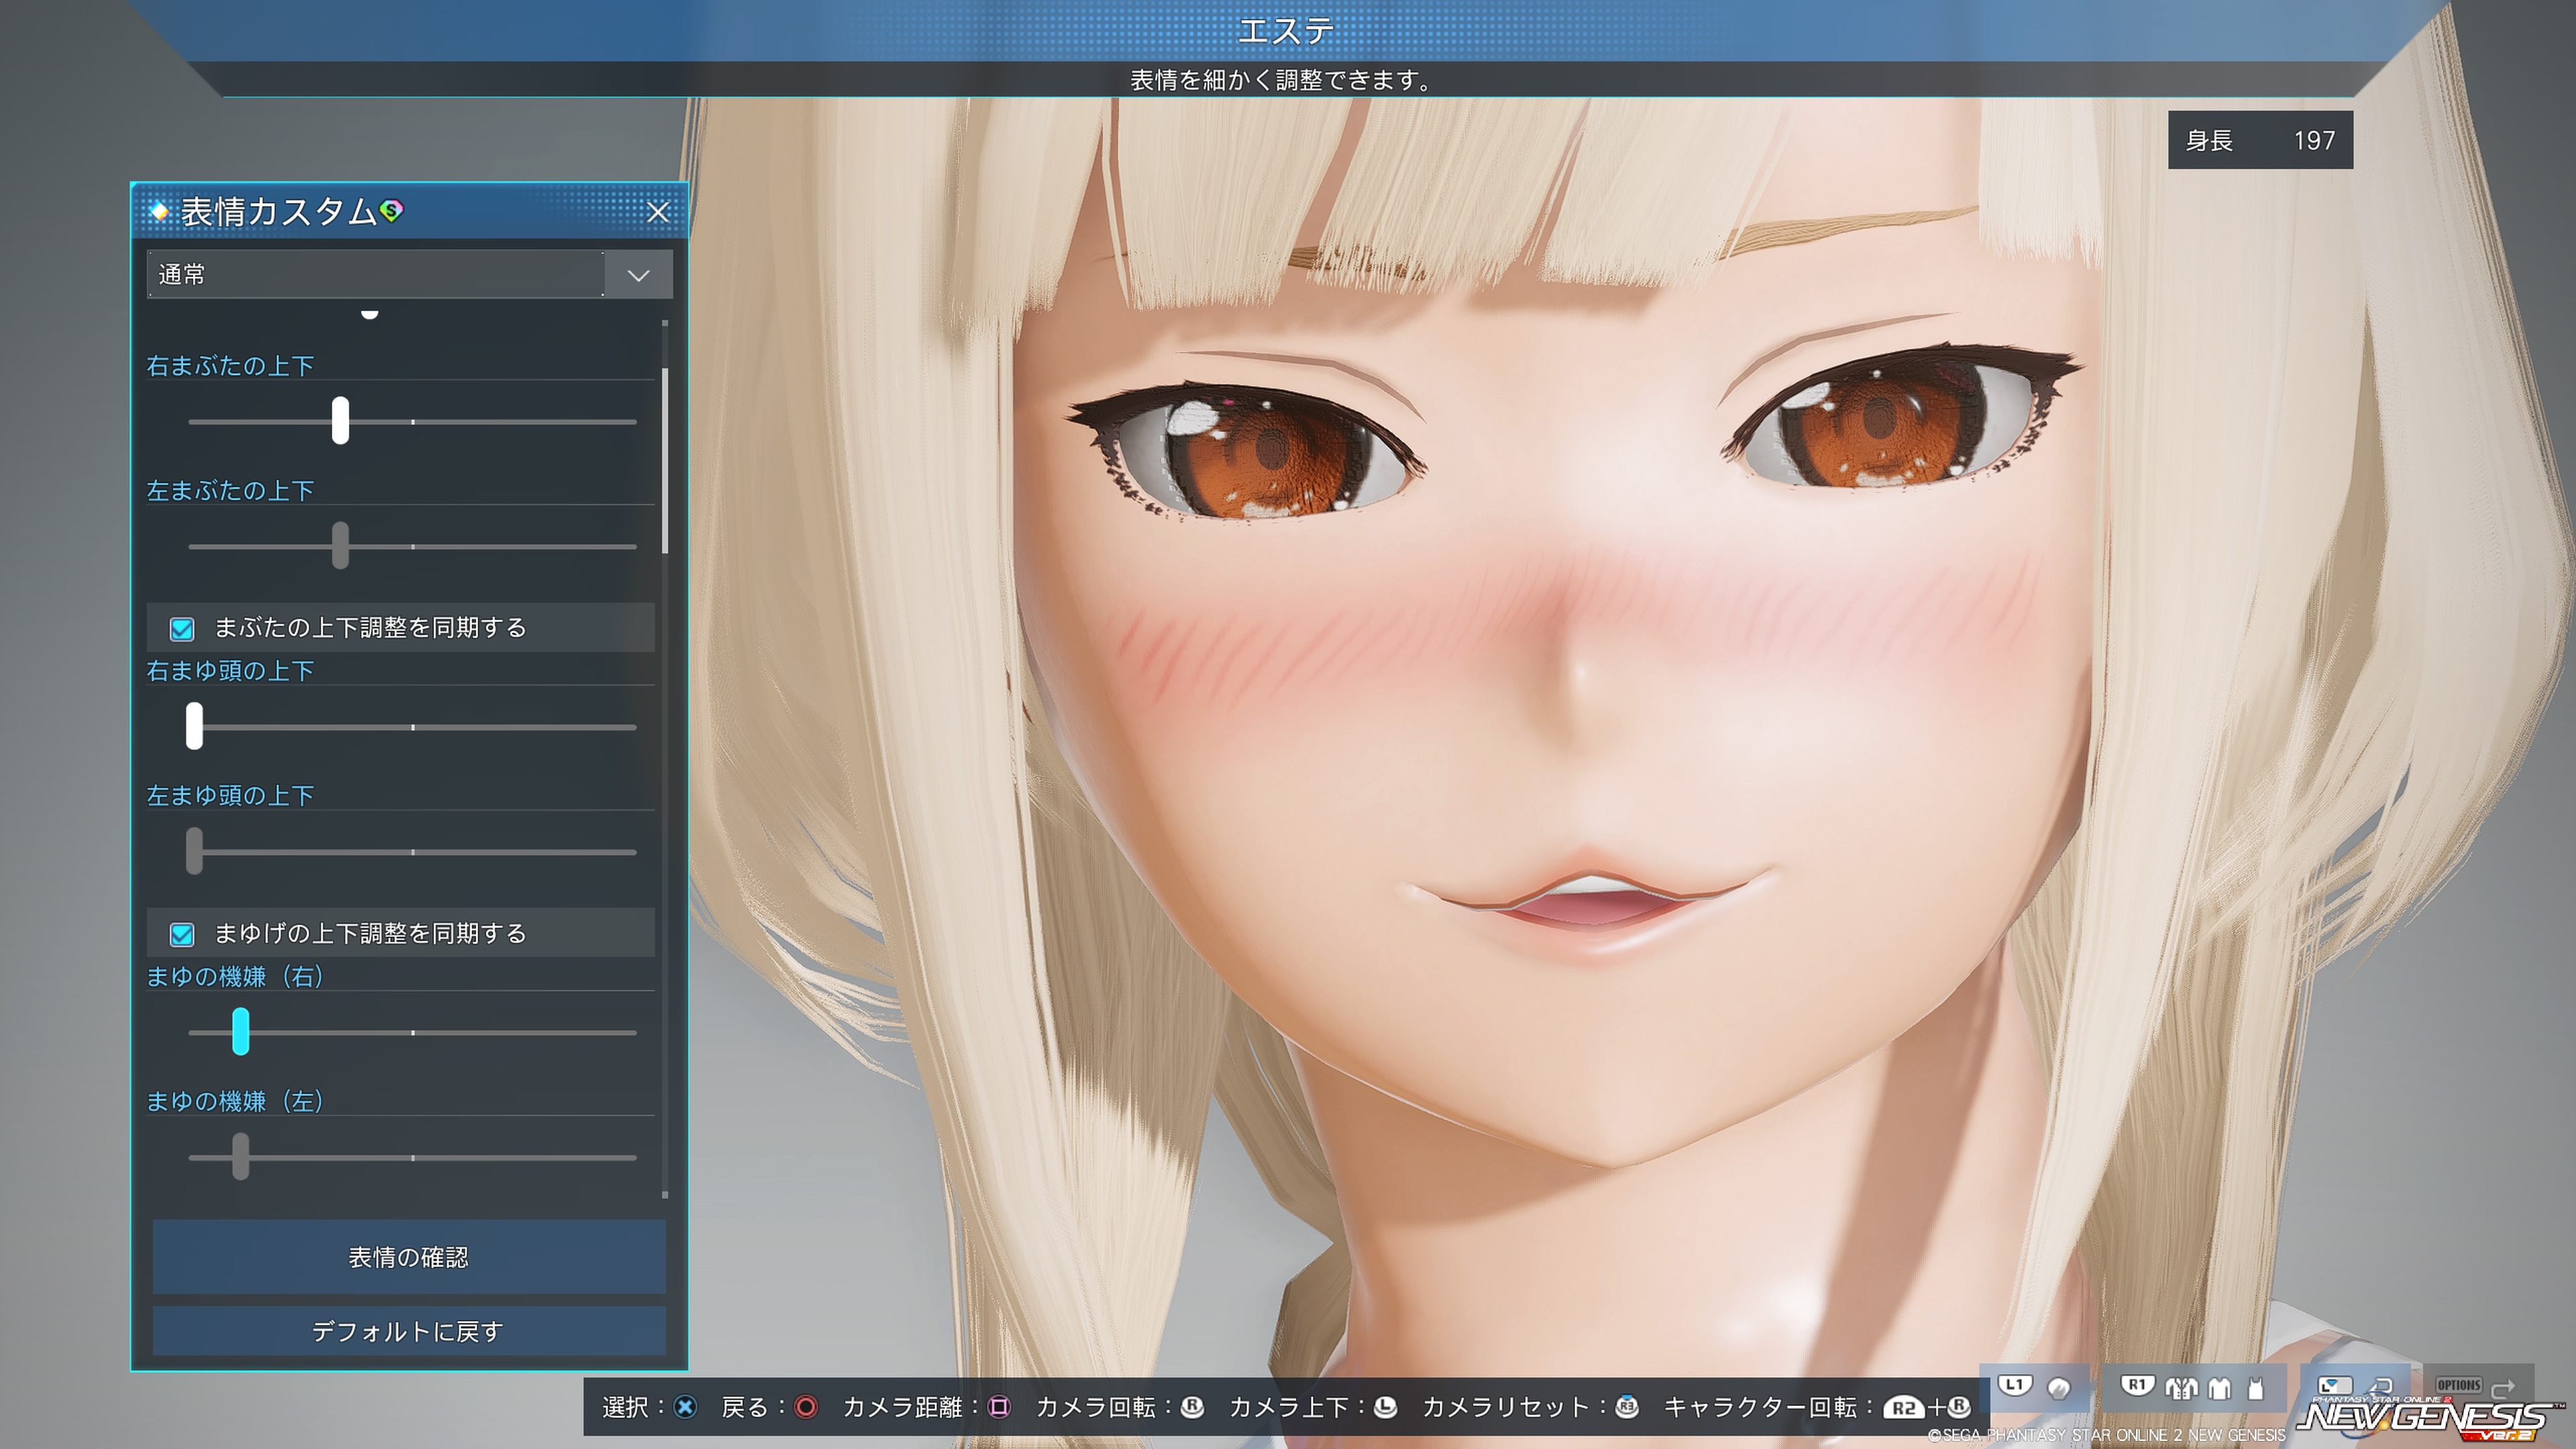Click the panel's vertical scrollbar
The width and height of the screenshot is (2576, 1449).
coord(665,460)
